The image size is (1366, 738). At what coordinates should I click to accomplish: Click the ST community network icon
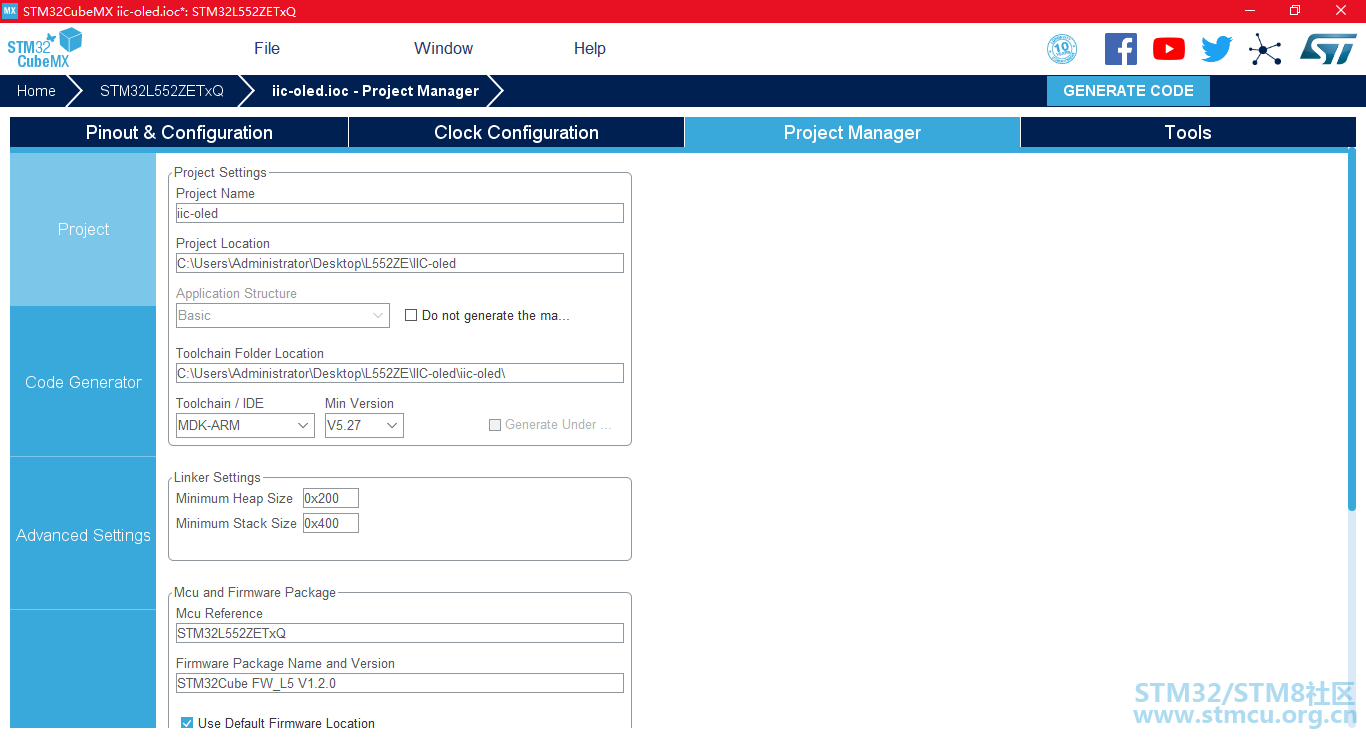[1265, 49]
